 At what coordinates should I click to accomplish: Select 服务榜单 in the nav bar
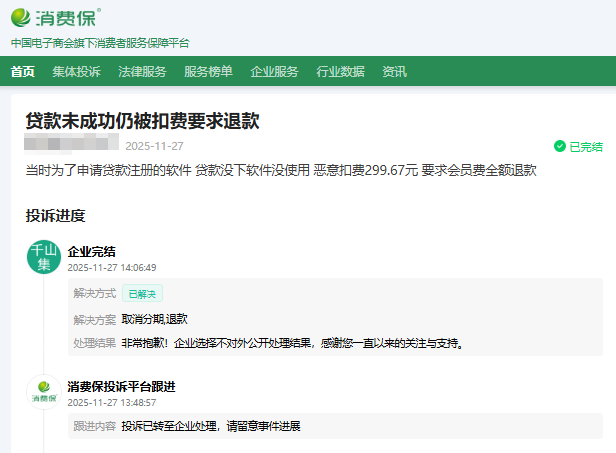pos(208,72)
